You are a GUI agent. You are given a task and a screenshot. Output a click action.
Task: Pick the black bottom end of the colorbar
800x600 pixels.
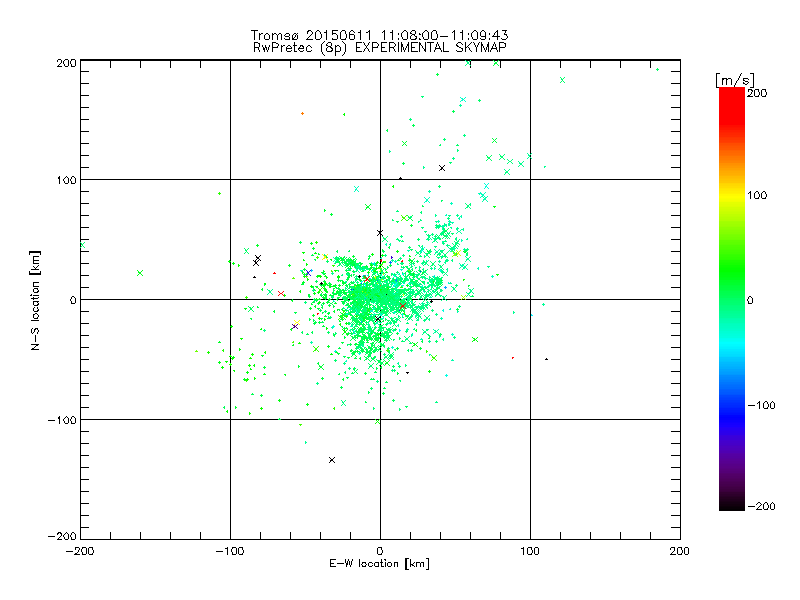click(732, 503)
